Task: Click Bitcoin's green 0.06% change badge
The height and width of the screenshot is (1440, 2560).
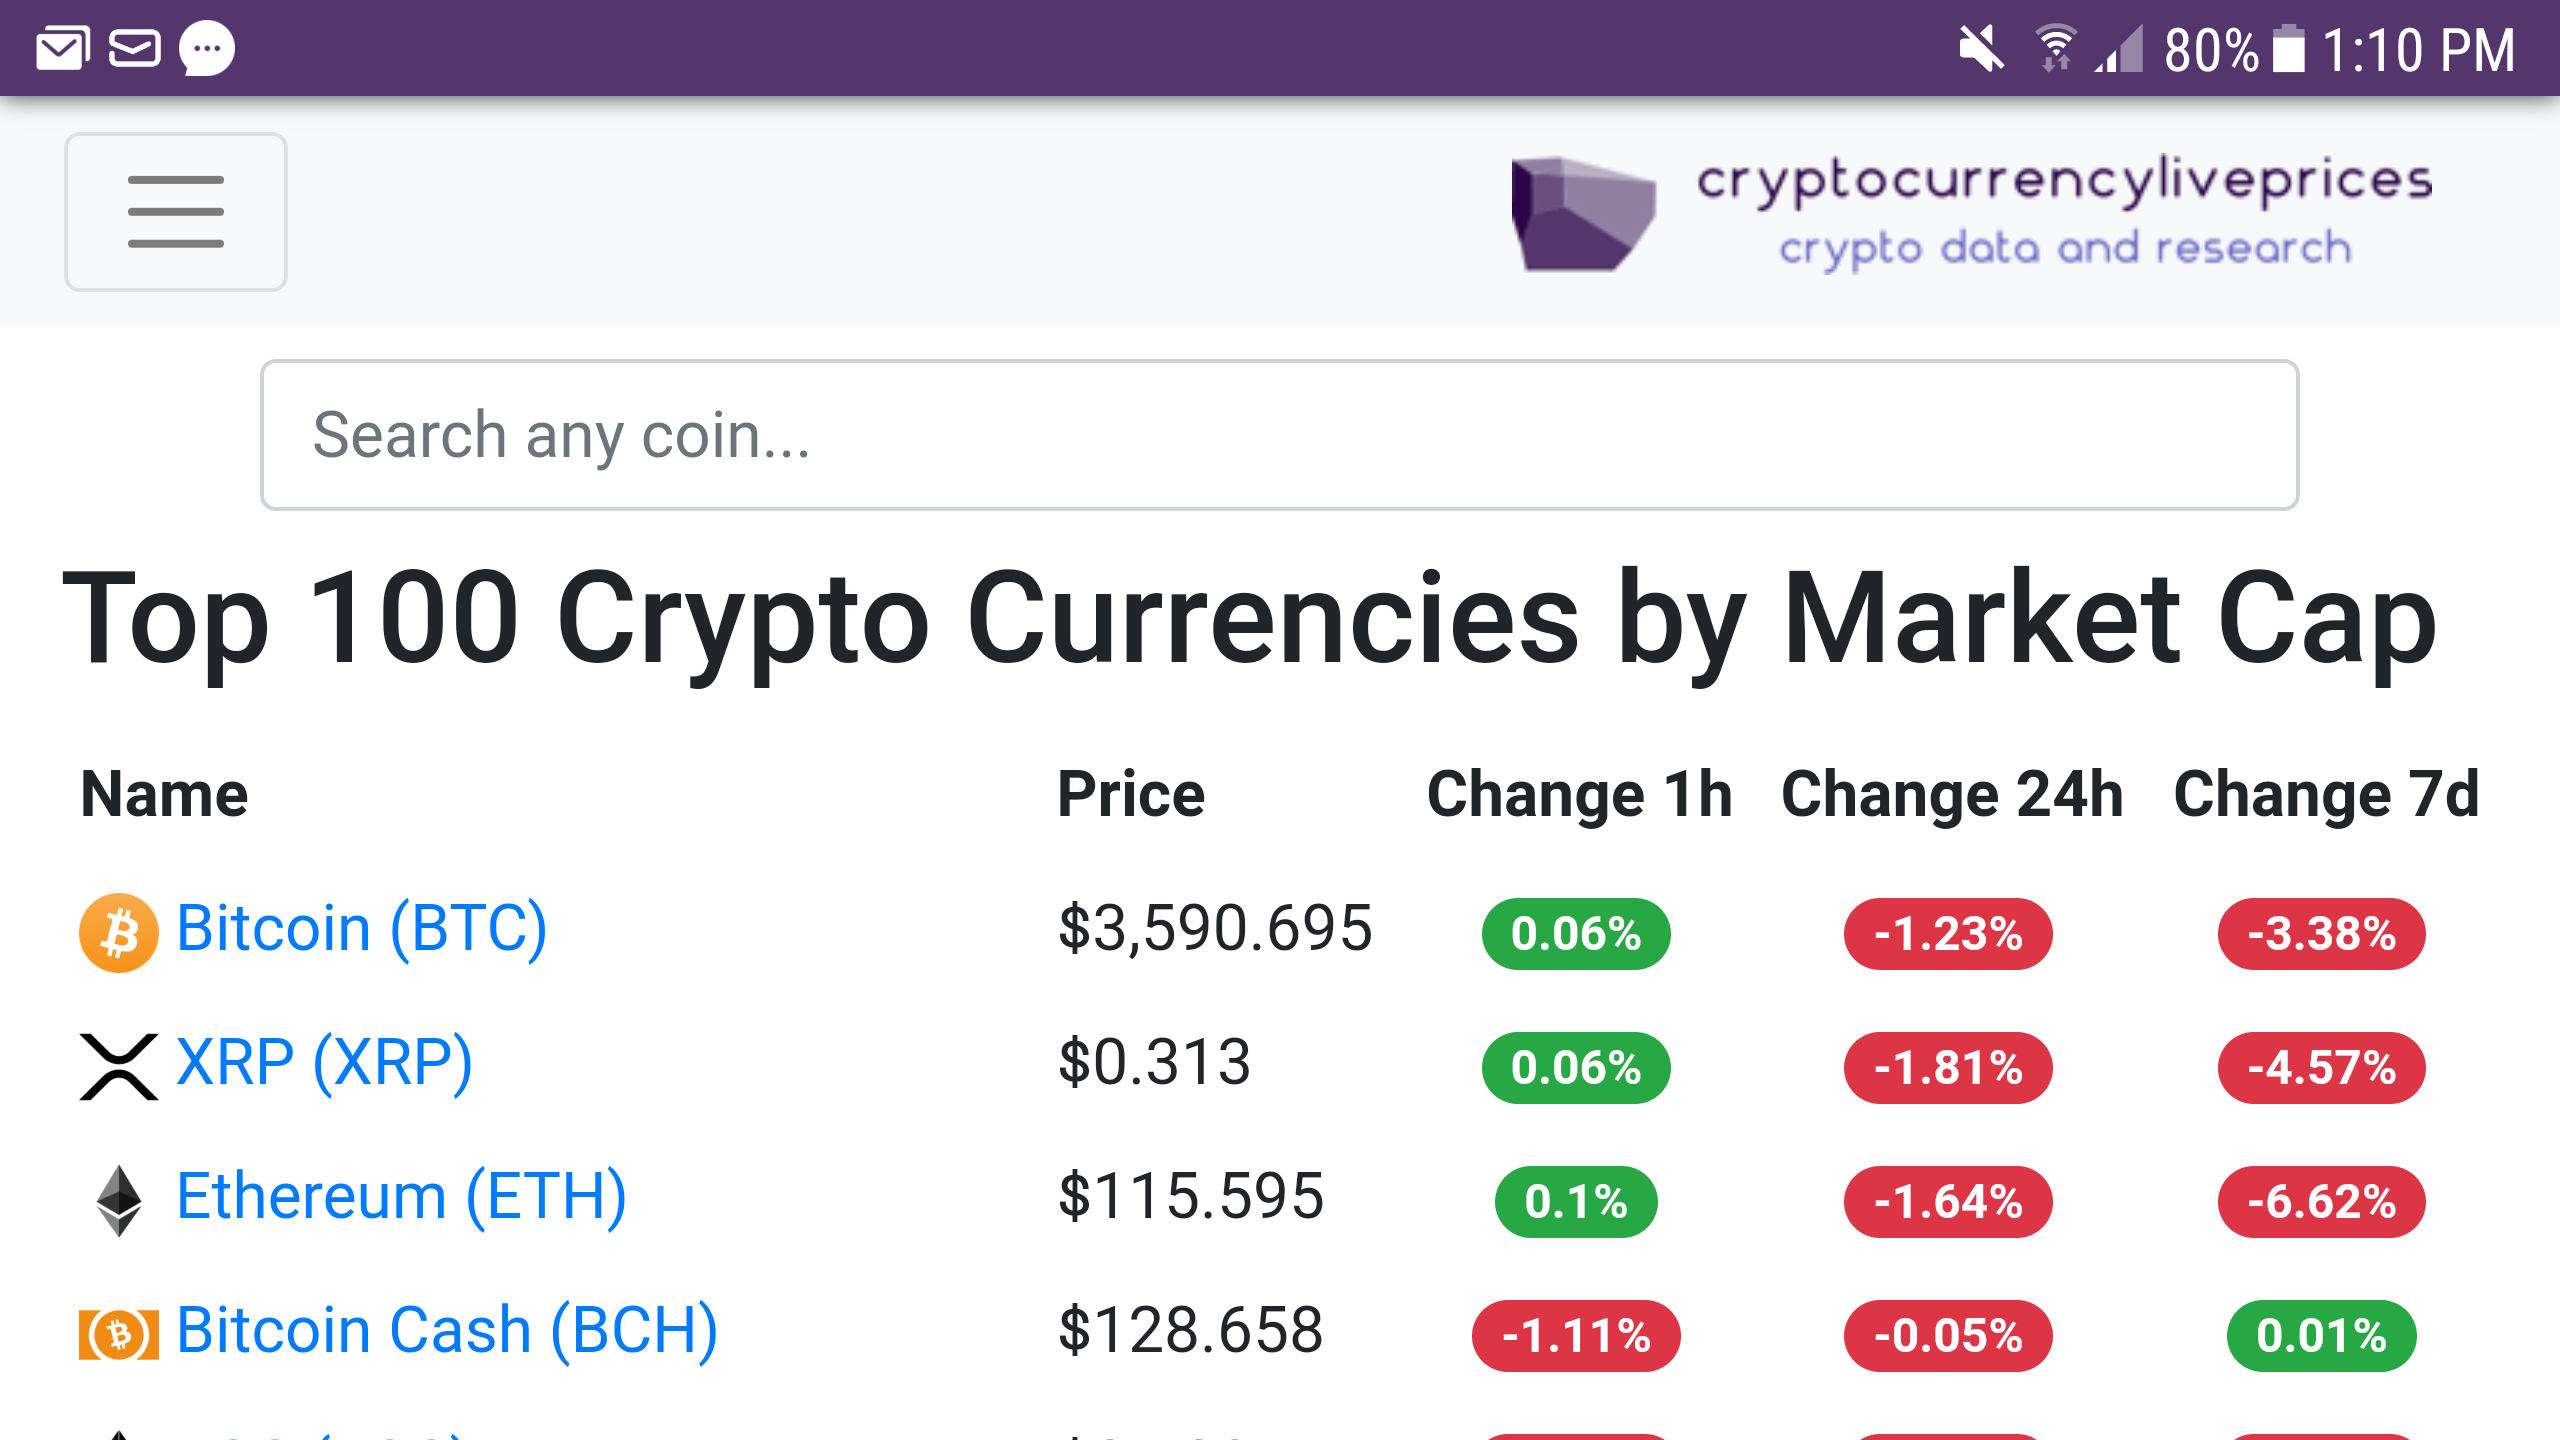Action: coord(1575,934)
